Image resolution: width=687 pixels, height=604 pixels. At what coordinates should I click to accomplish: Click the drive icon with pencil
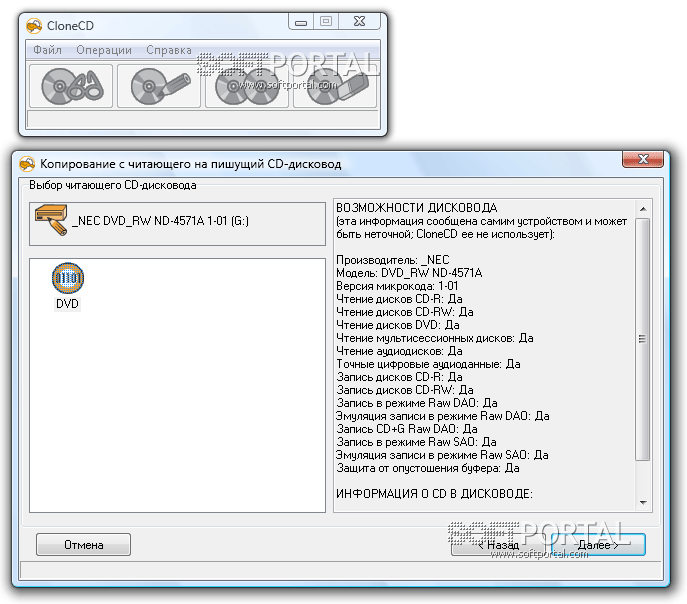coord(51,220)
